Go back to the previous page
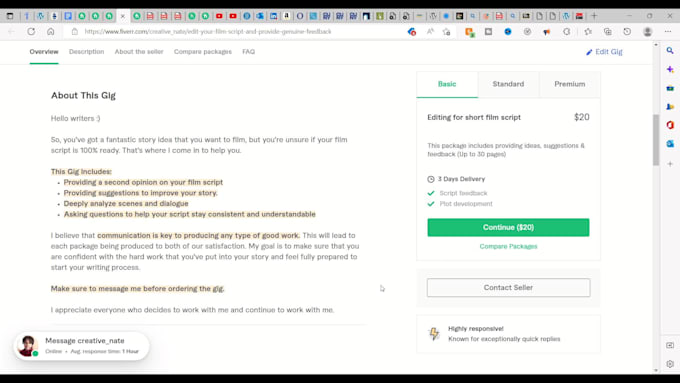 [x=12, y=32]
